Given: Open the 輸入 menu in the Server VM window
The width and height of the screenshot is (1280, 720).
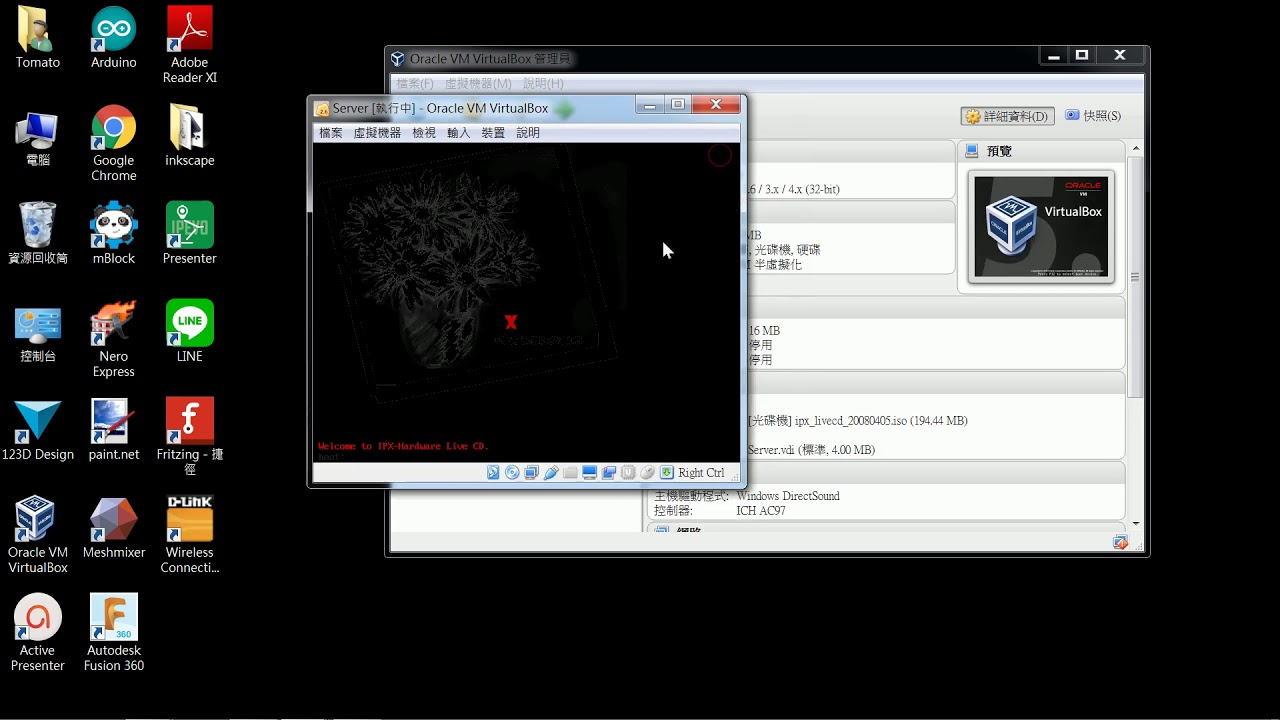Looking at the screenshot, I should [x=458, y=132].
